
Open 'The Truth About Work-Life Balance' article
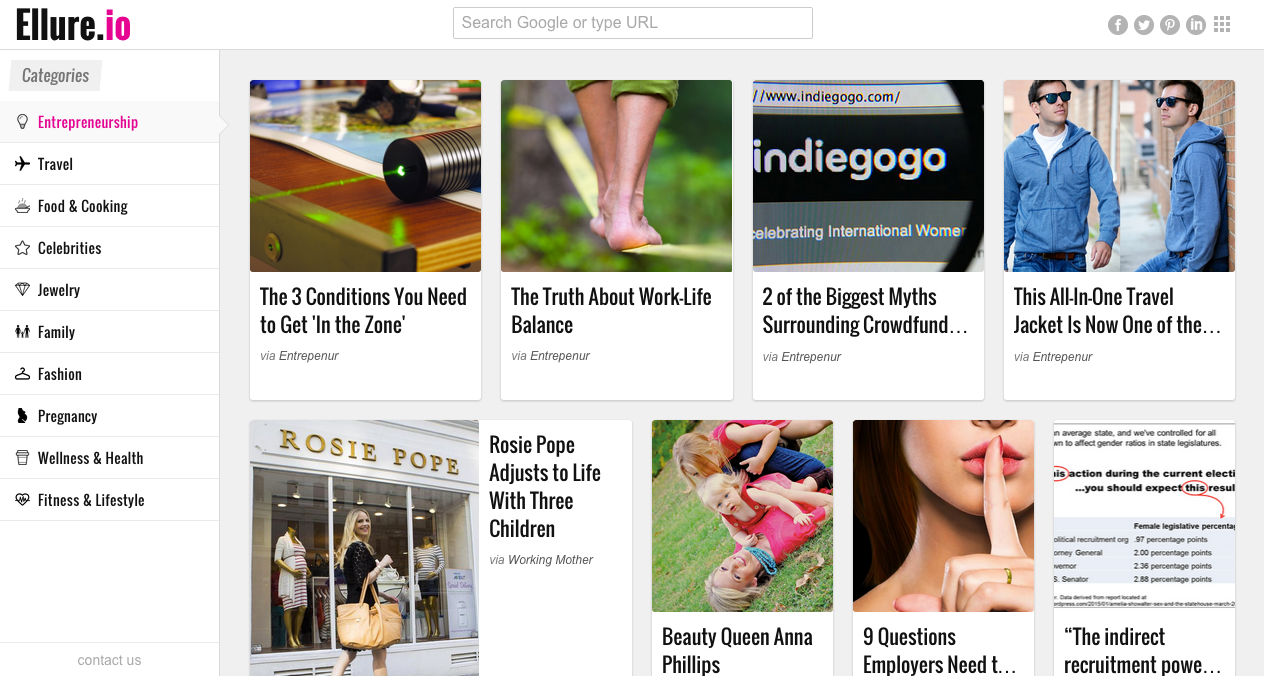point(611,311)
